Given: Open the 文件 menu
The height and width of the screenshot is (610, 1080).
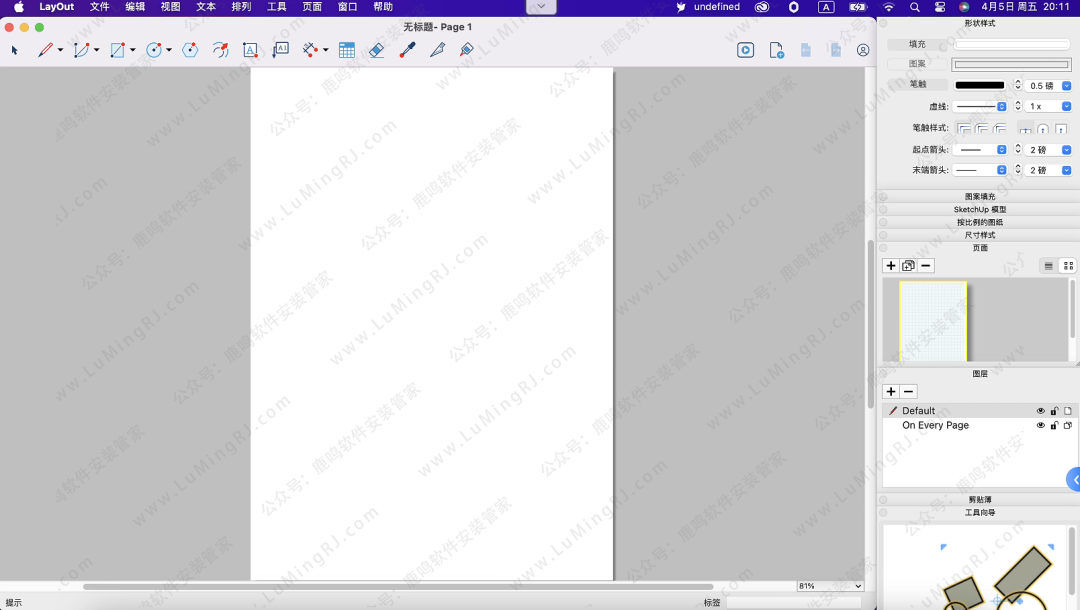Looking at the screenshot, I should 100,7.
